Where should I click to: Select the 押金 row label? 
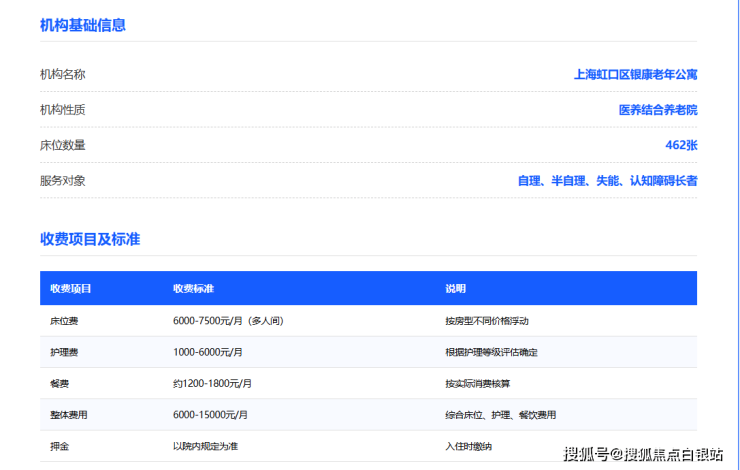pyautogui.click(x=59, y=446)
